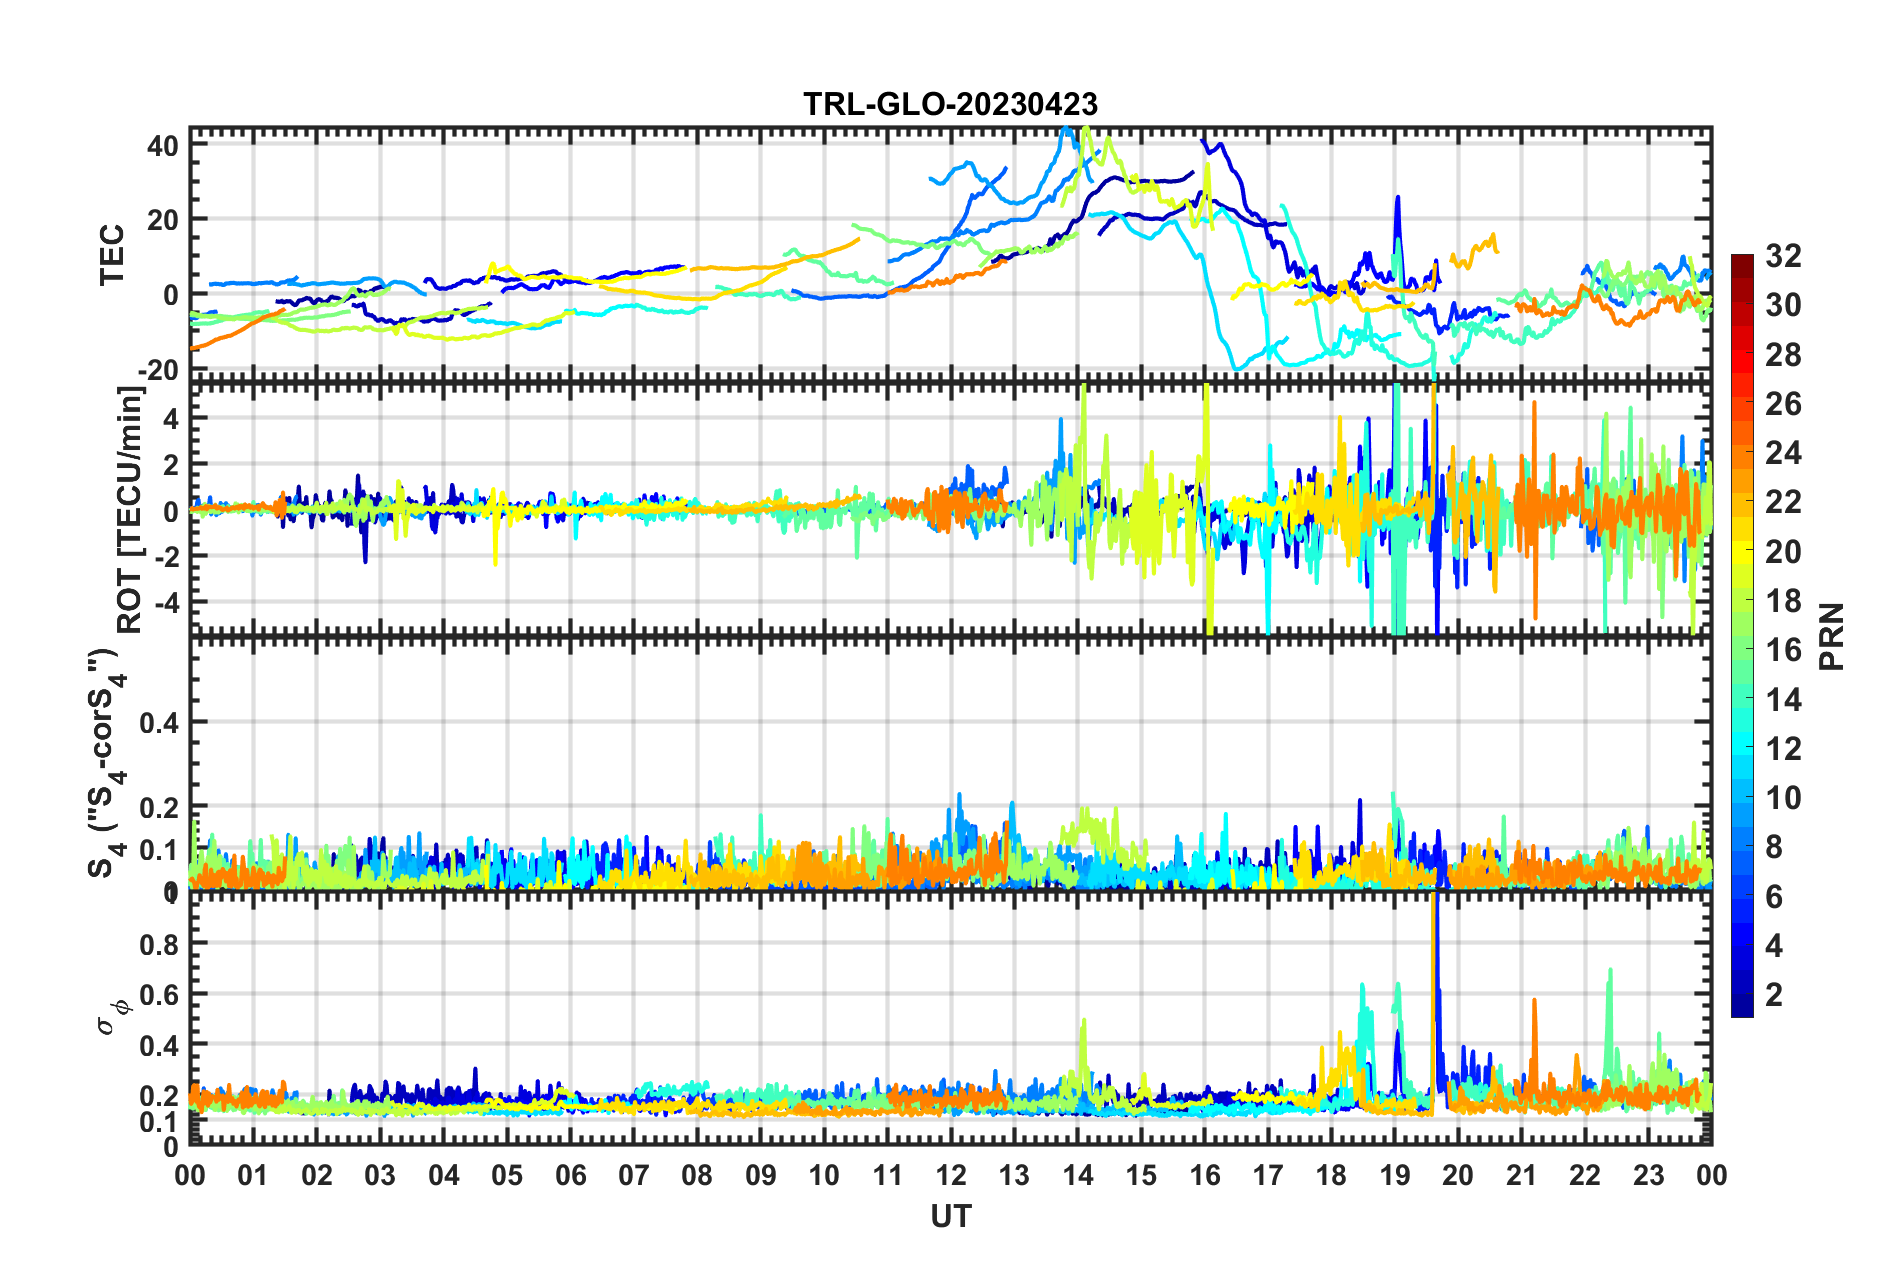Click inside the sigma-phi plot panel

coord(950,1018)
